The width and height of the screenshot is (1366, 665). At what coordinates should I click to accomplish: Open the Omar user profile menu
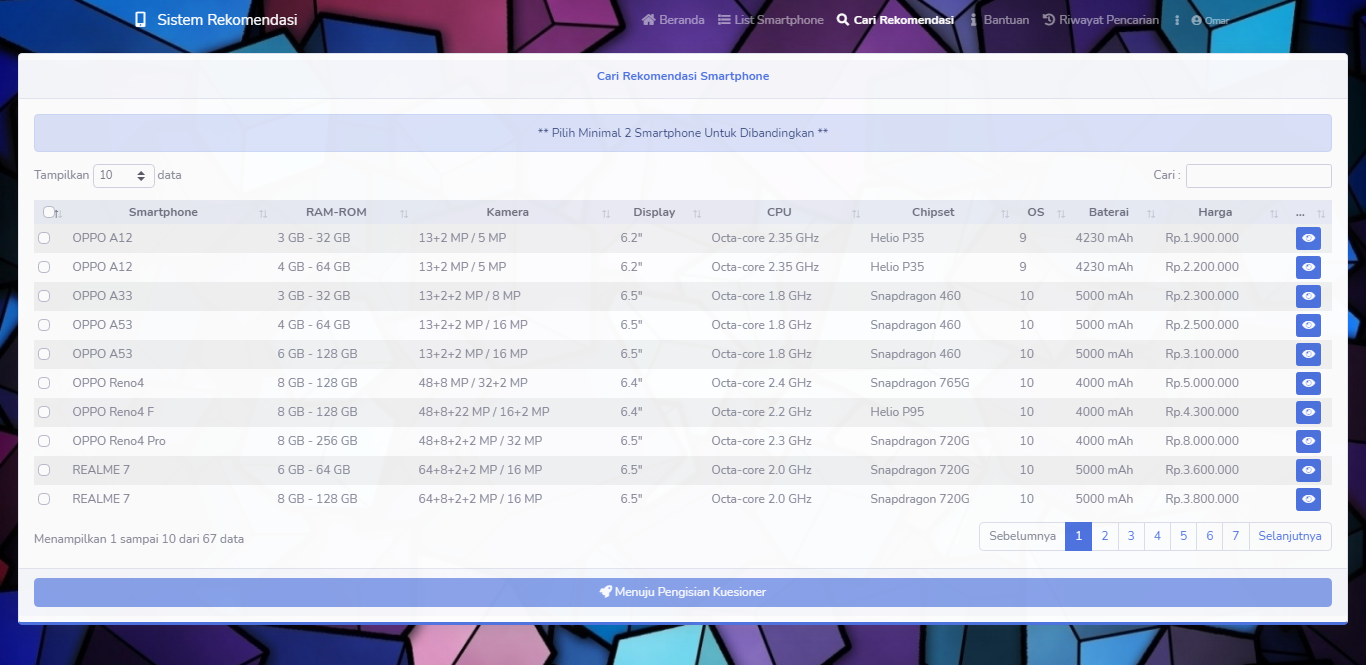[x=1210, y=20]
